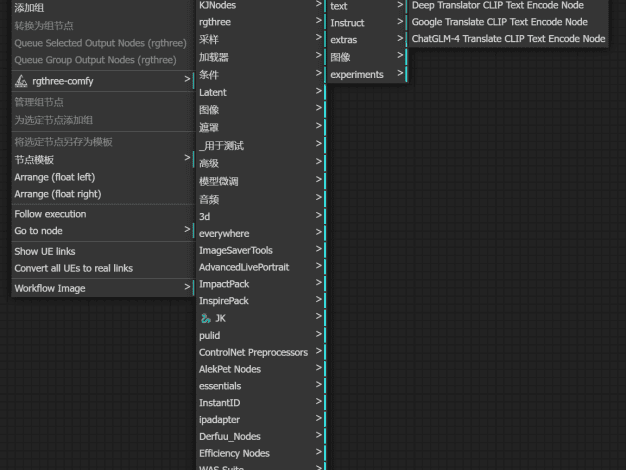
Task: Select Show UE links
Action: (103, 251)
